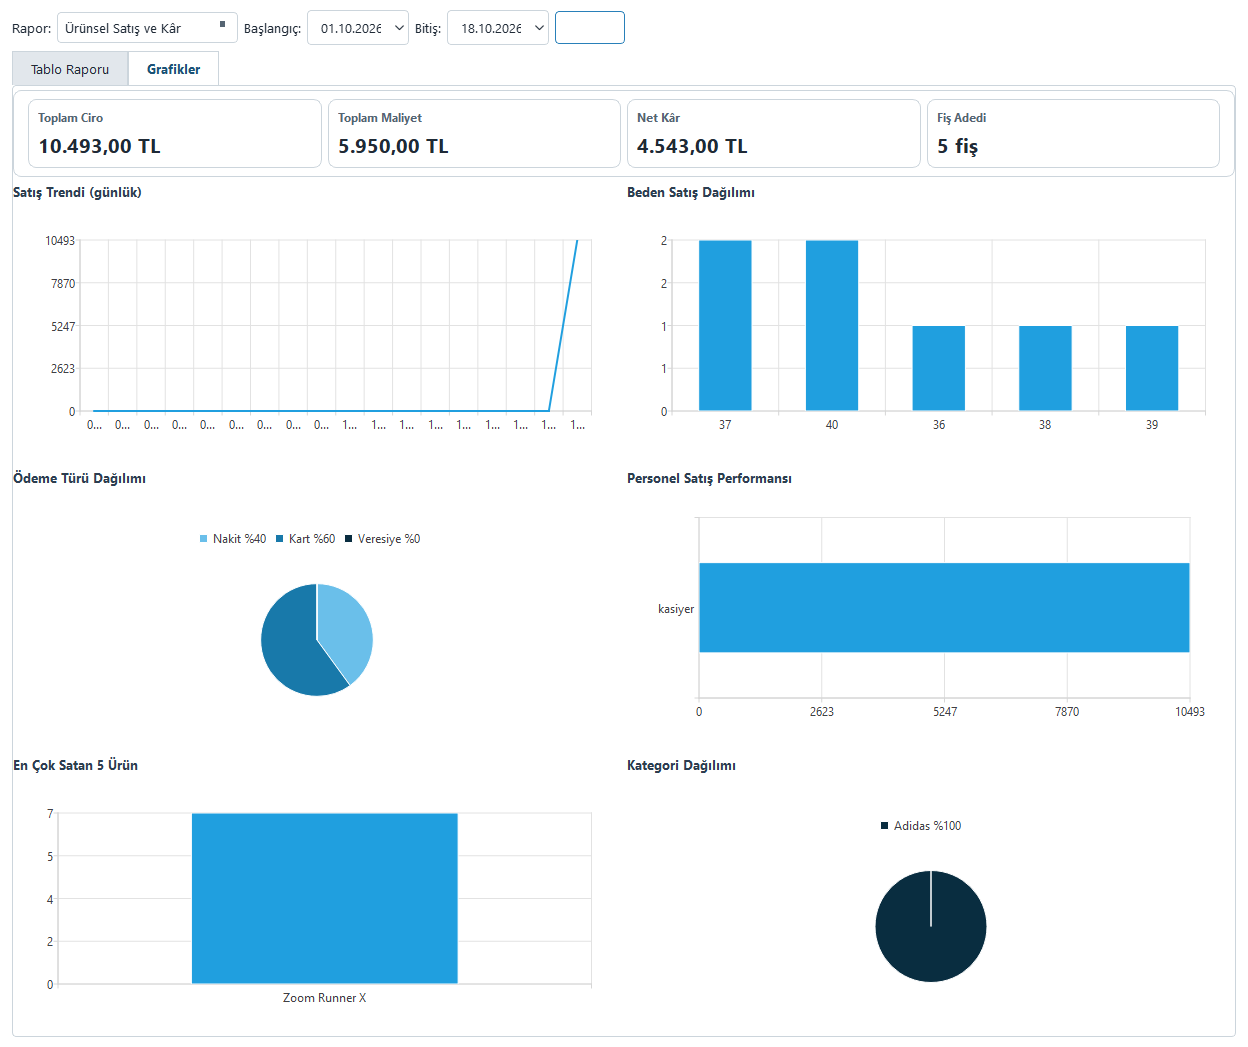This screenshot has height=1047, width=1248.
Task: Click the bar for size 37
Action: (725, 325)
